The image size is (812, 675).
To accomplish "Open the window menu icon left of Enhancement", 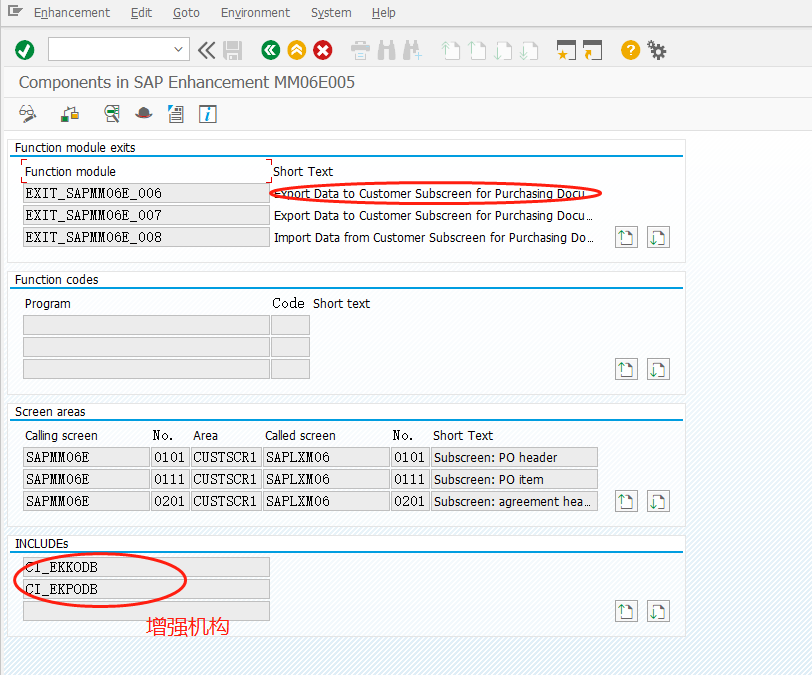I will (15, 11).
